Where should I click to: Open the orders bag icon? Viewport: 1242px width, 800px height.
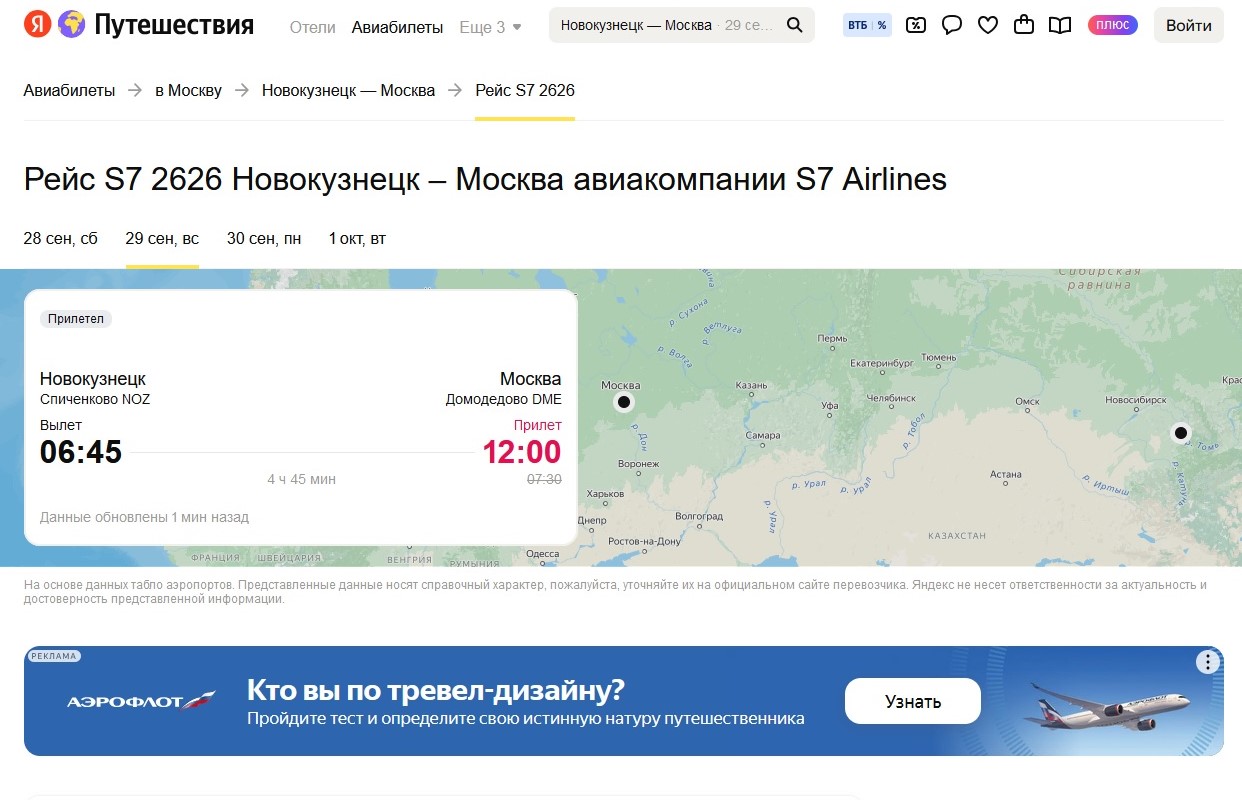coord(1024,26)
